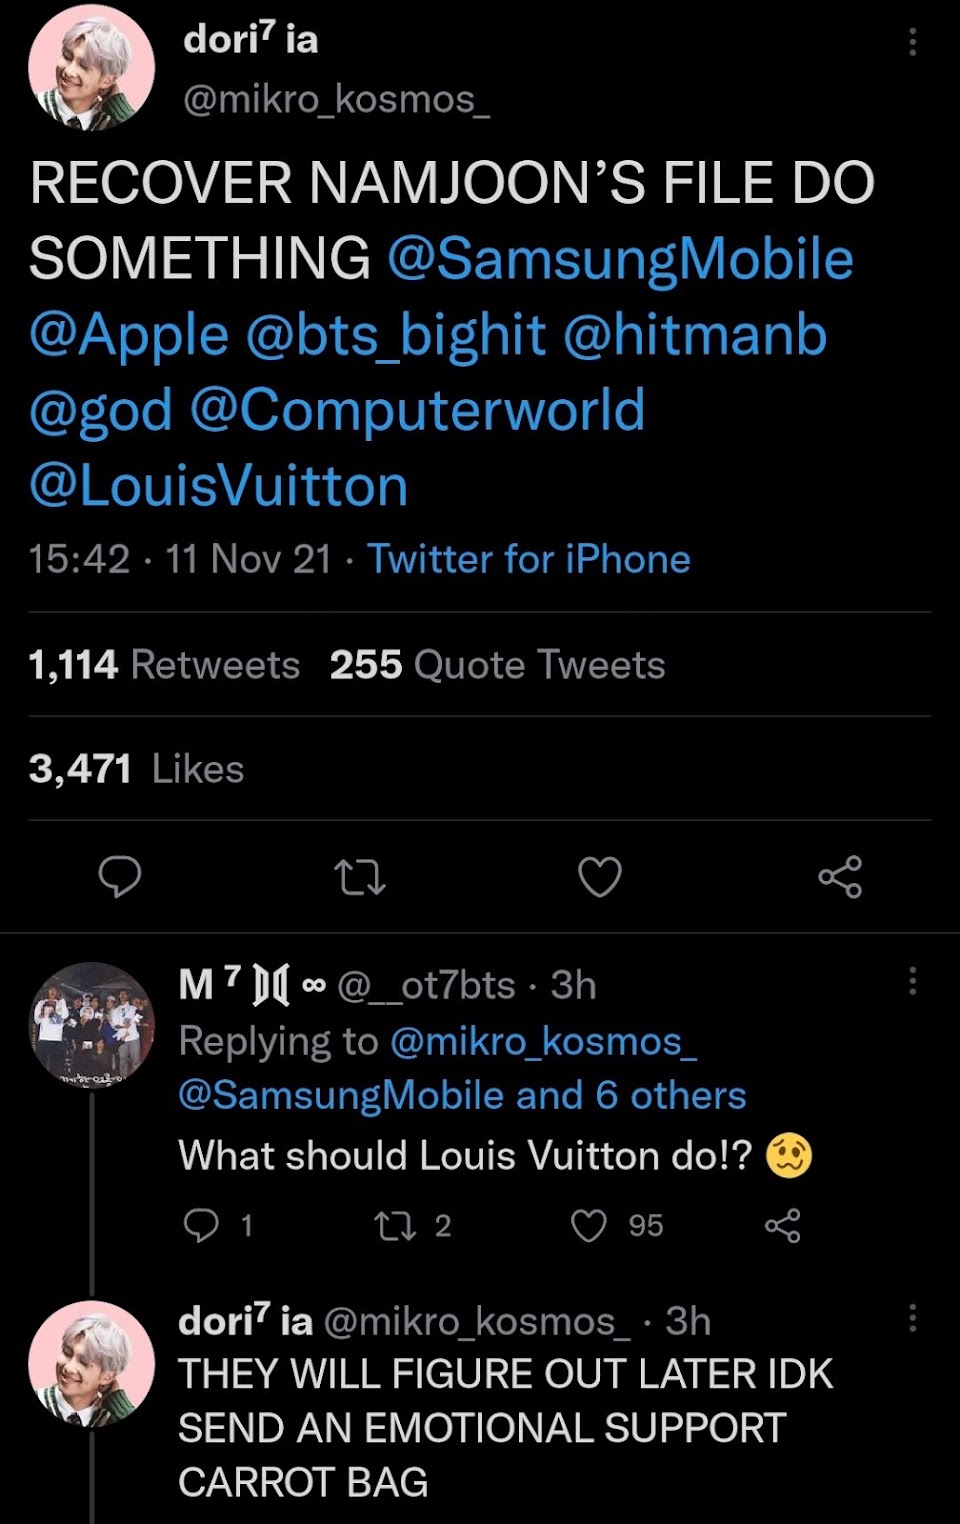The height and width of the screenshot is (1524, 960).
Task: View the 255 Quote Tweets
Action: (497, 665)
